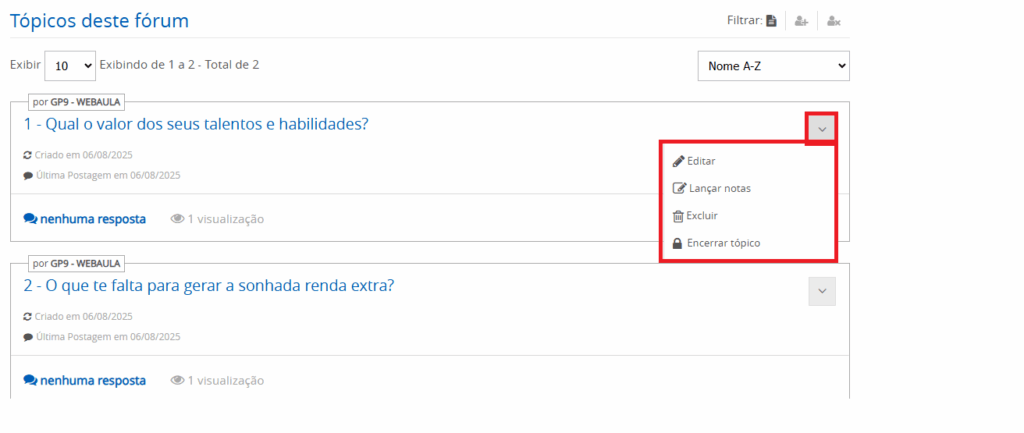Choose Editar from the topic menu
This screenshot has height=433, width=1024.
coord(701,161)
